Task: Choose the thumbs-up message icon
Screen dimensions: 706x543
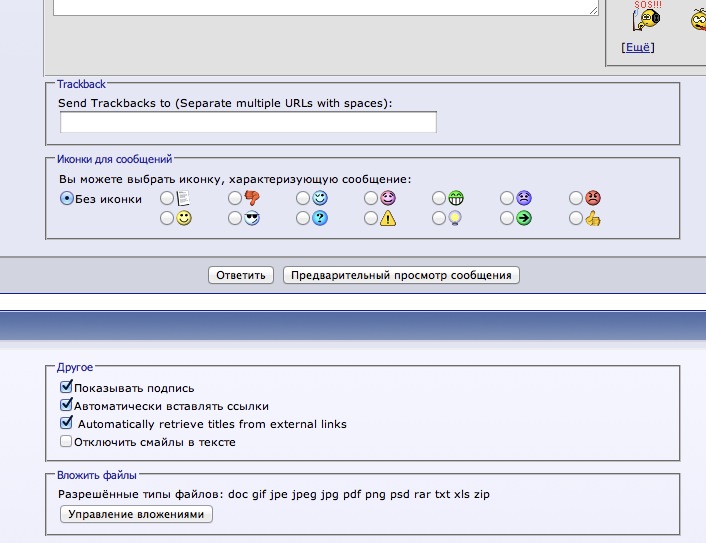Action: pyautogui.click(x=576, y=218)
